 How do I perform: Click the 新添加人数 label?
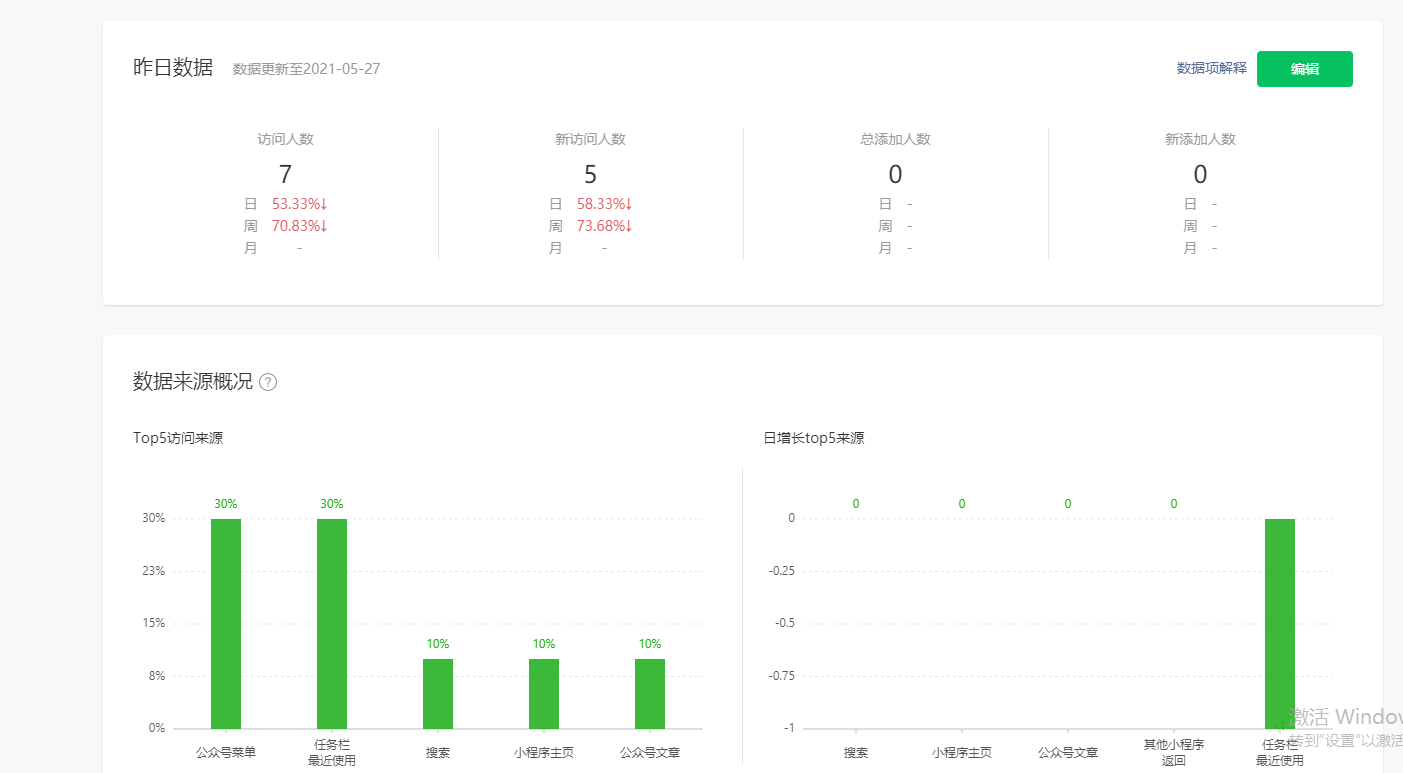(x=1200, y=140)
